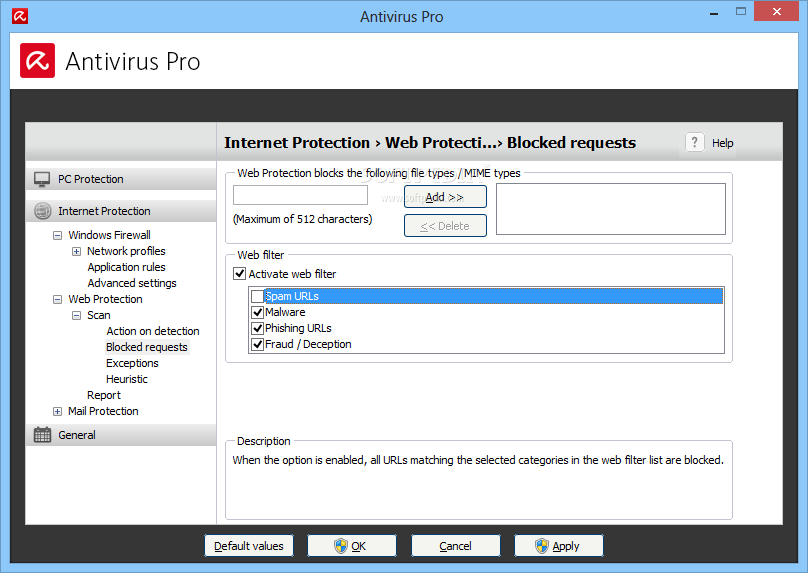Collapse the Windows Firewall tree node
Screen dimensions: 808x573
point(57,235)
